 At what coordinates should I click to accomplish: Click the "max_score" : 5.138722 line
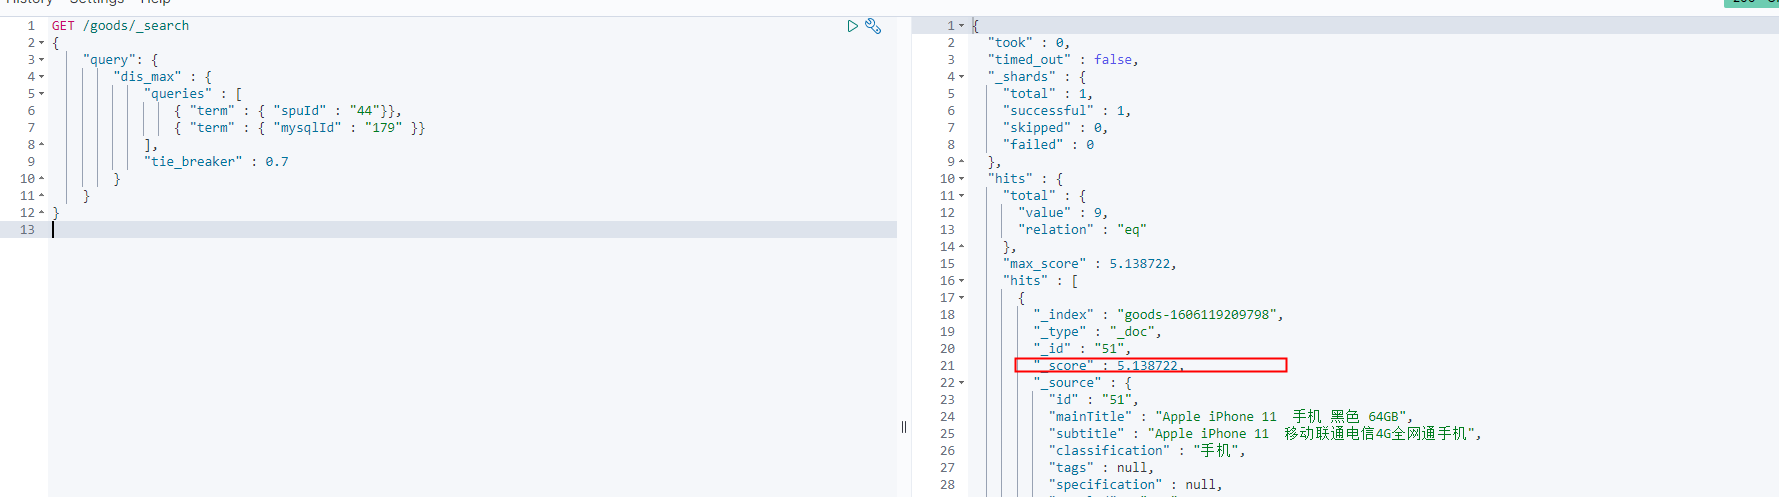[x=1090, y=264]
